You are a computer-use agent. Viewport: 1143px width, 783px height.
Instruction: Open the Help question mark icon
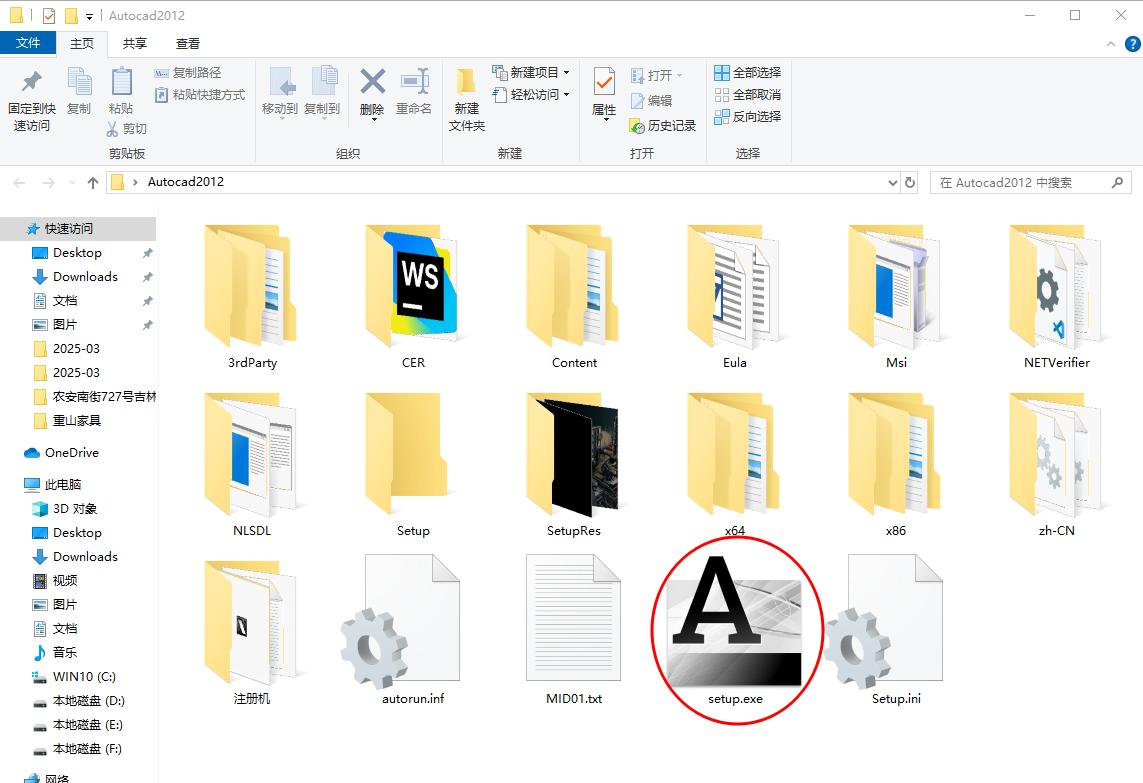[x=1132, y=44]
